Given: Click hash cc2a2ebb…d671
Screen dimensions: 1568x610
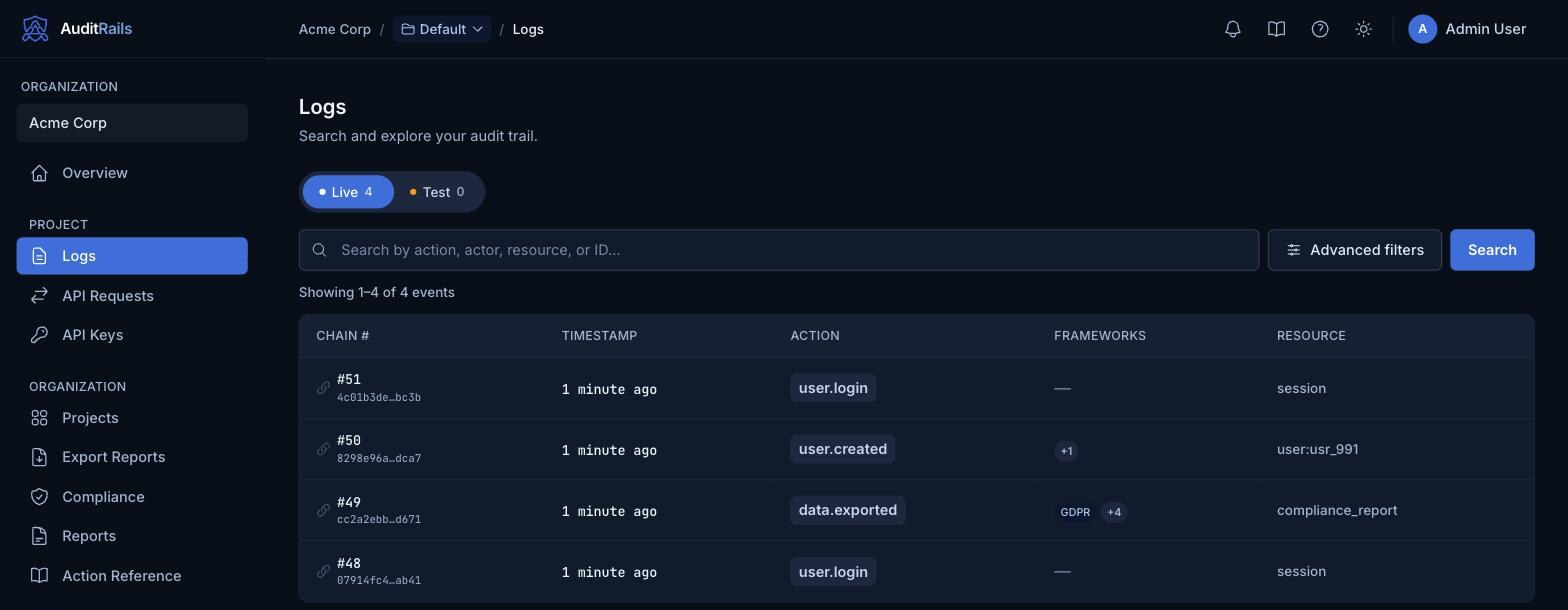Looking at the screenshot, I should coord(379,519).
